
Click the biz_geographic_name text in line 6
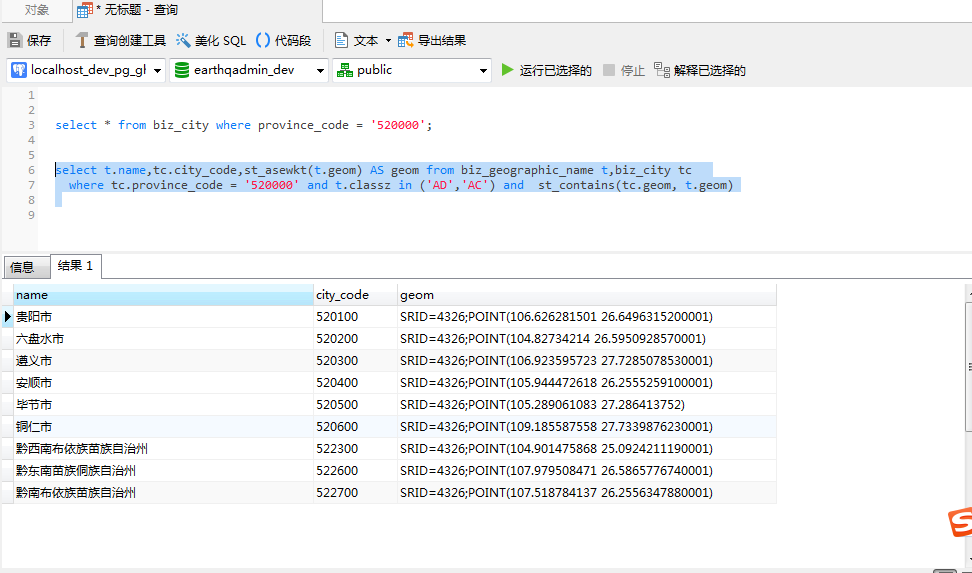coord(529,170)
